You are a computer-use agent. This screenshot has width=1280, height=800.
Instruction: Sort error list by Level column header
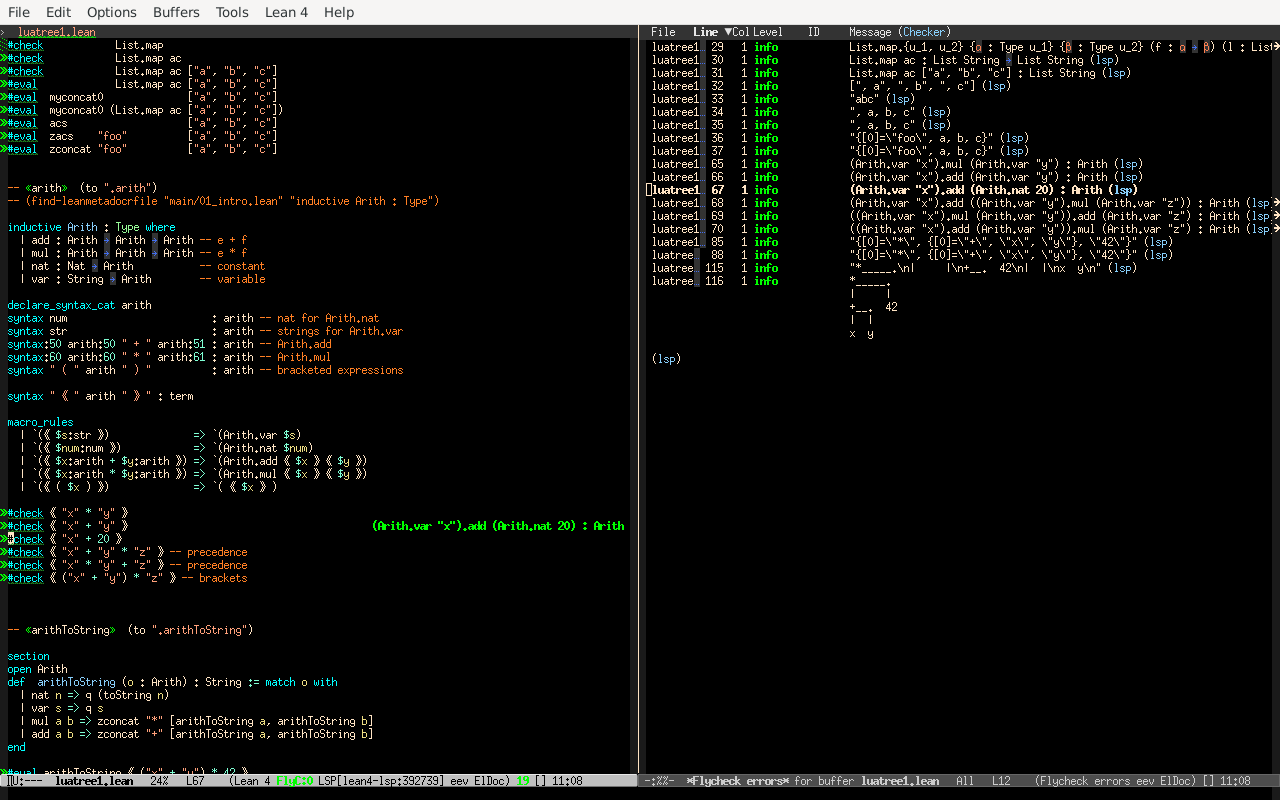768,32
